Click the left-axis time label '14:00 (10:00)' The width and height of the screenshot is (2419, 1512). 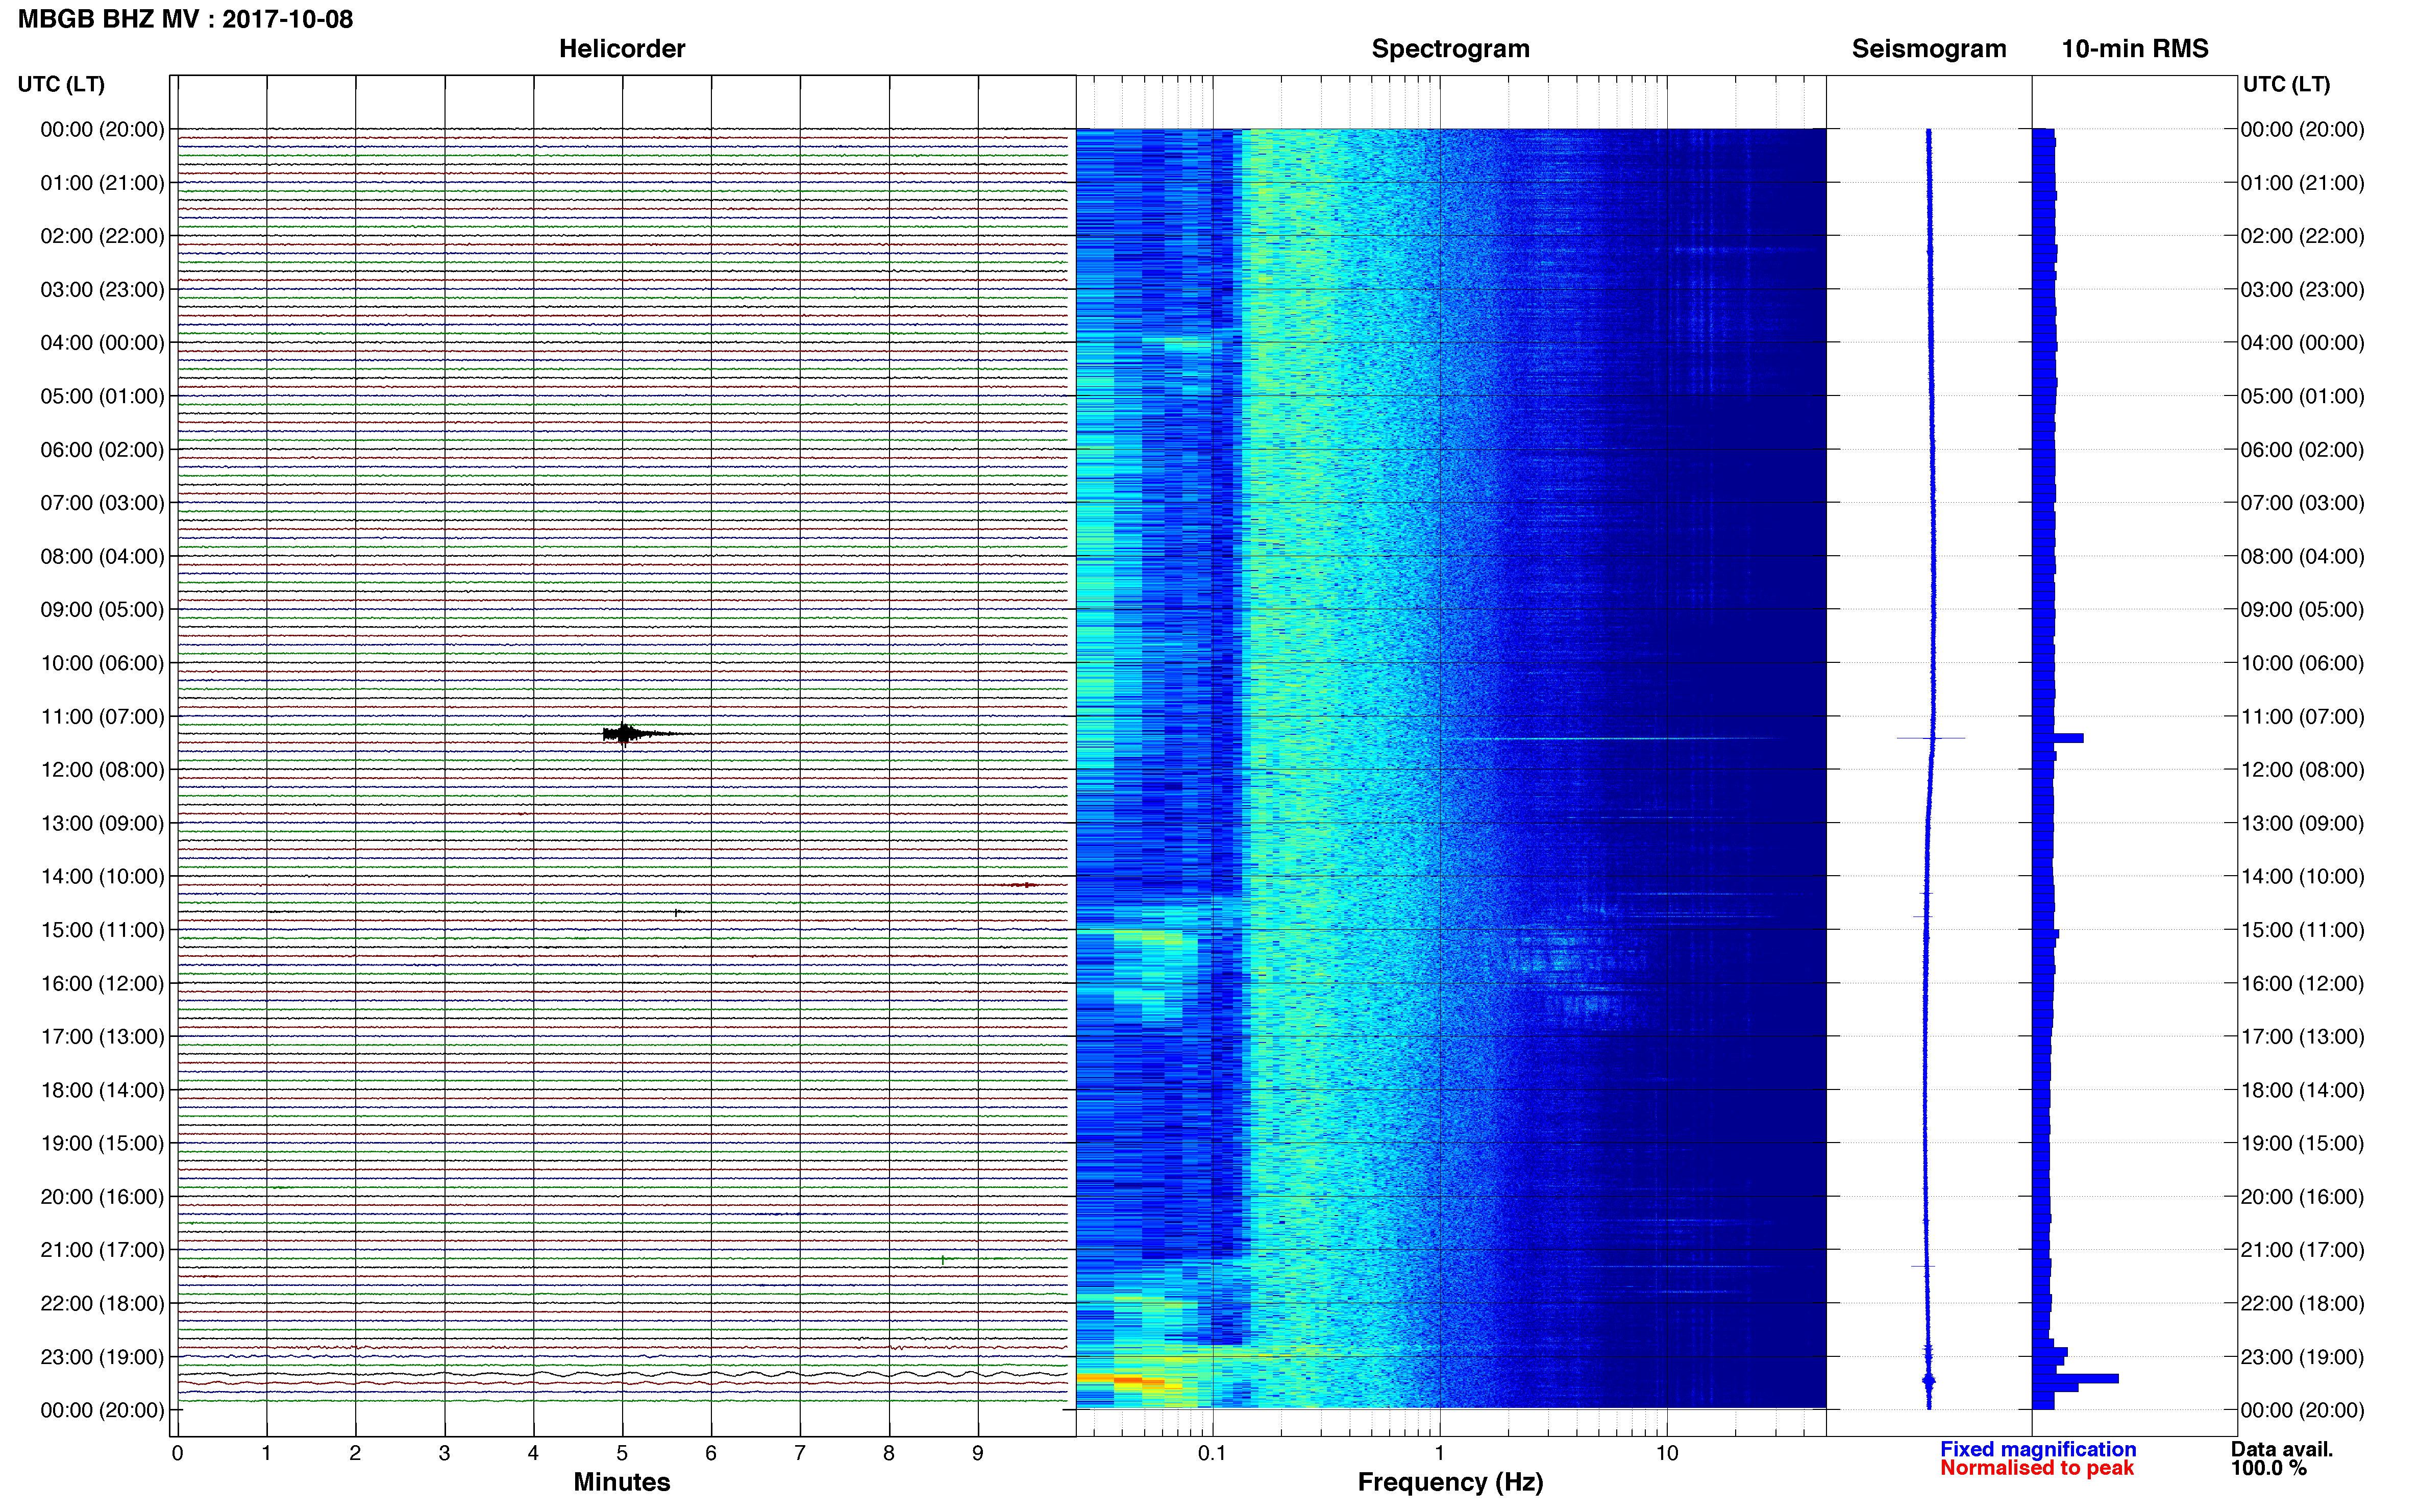click(102, 876)
